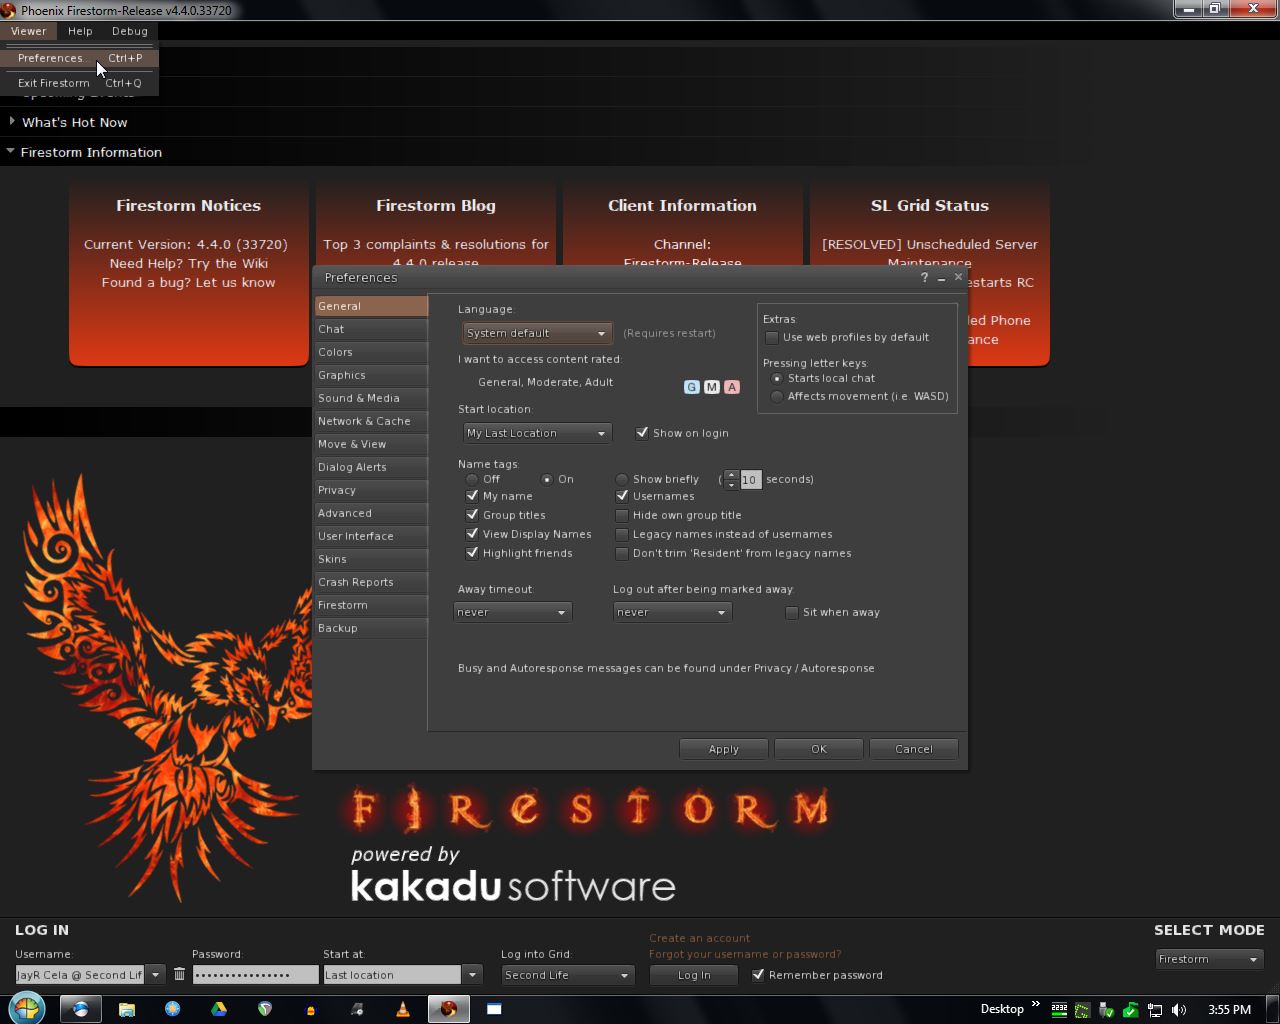Open the Start at location dropdown arrow
The height and width of the screenshot is (1024, 1280).
[472, 975]
